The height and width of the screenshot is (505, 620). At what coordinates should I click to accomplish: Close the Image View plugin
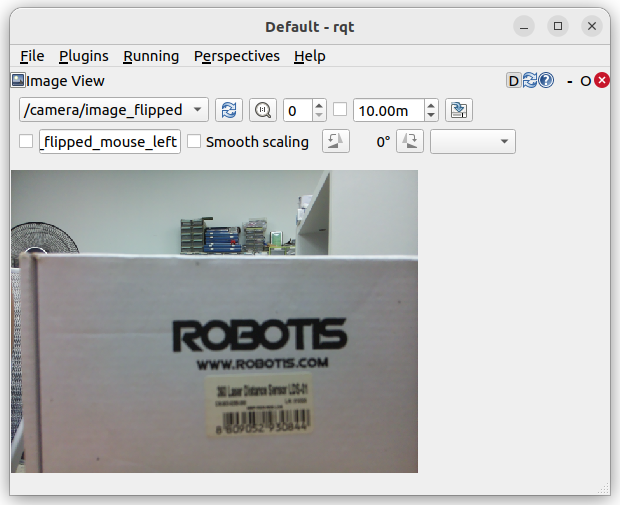(602, 80)
